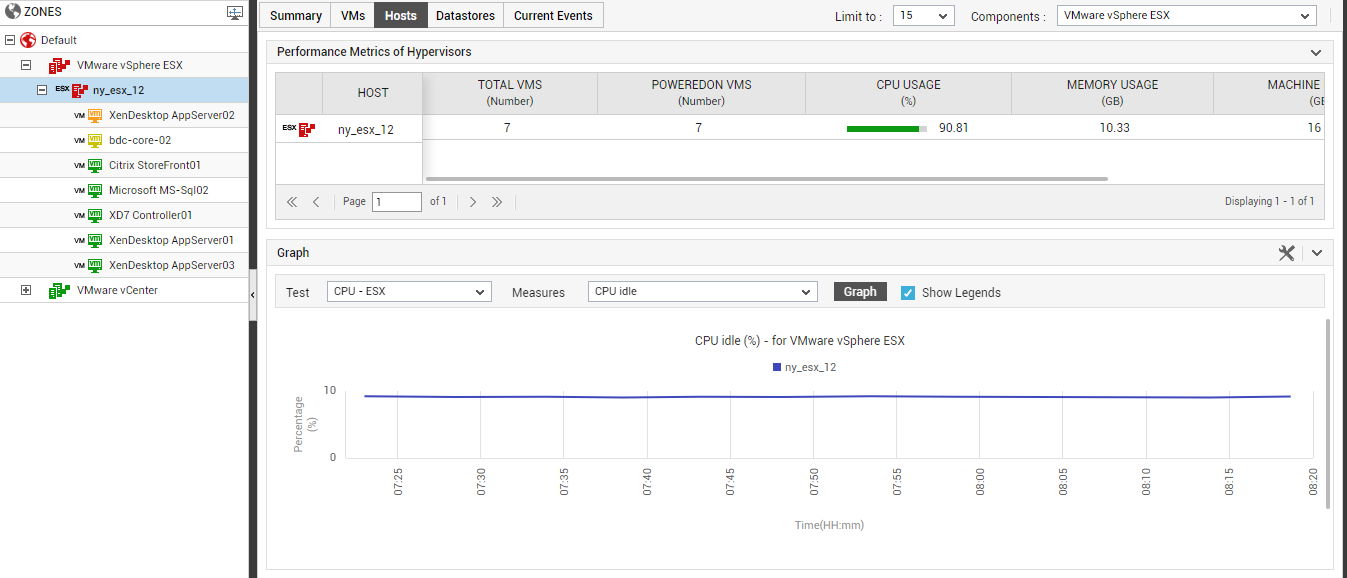The height and width of the screenshot is (578, 1347).
Task: Toggle the Show Legends checkbox
Action: 908,292
